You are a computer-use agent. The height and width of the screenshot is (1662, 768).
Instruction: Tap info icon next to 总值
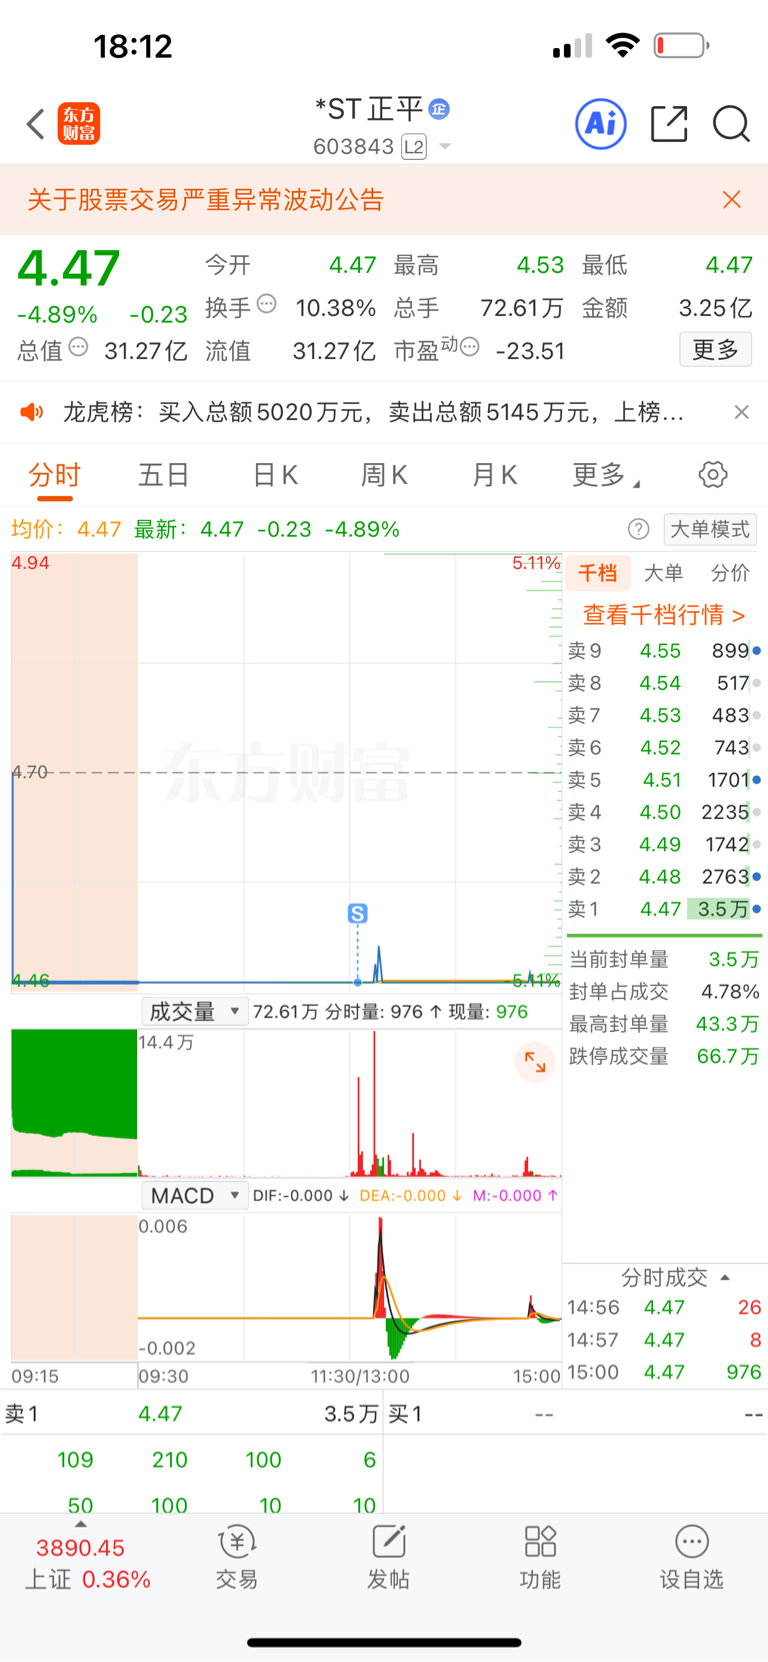79,347
